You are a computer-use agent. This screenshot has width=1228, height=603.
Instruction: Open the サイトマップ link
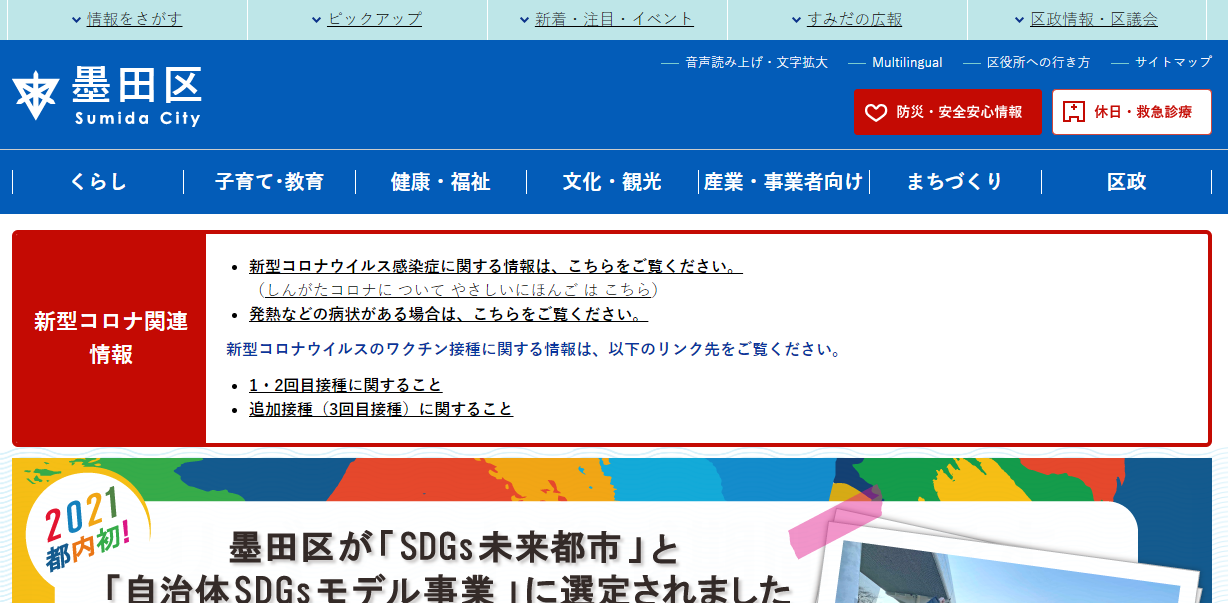(1173, 62)
